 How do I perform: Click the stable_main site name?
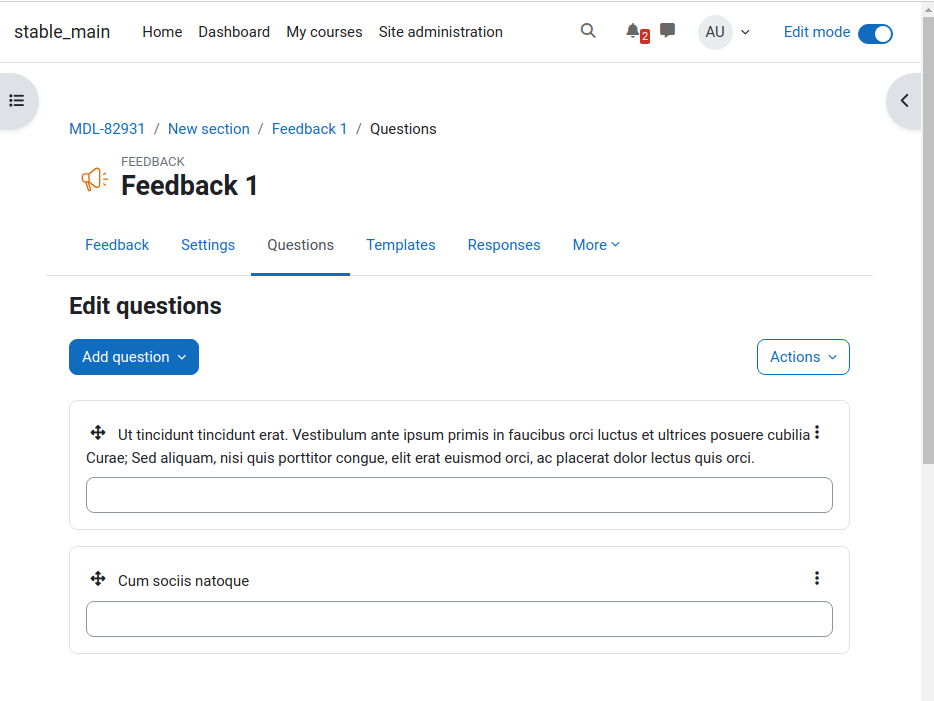[x=62, y=32]
